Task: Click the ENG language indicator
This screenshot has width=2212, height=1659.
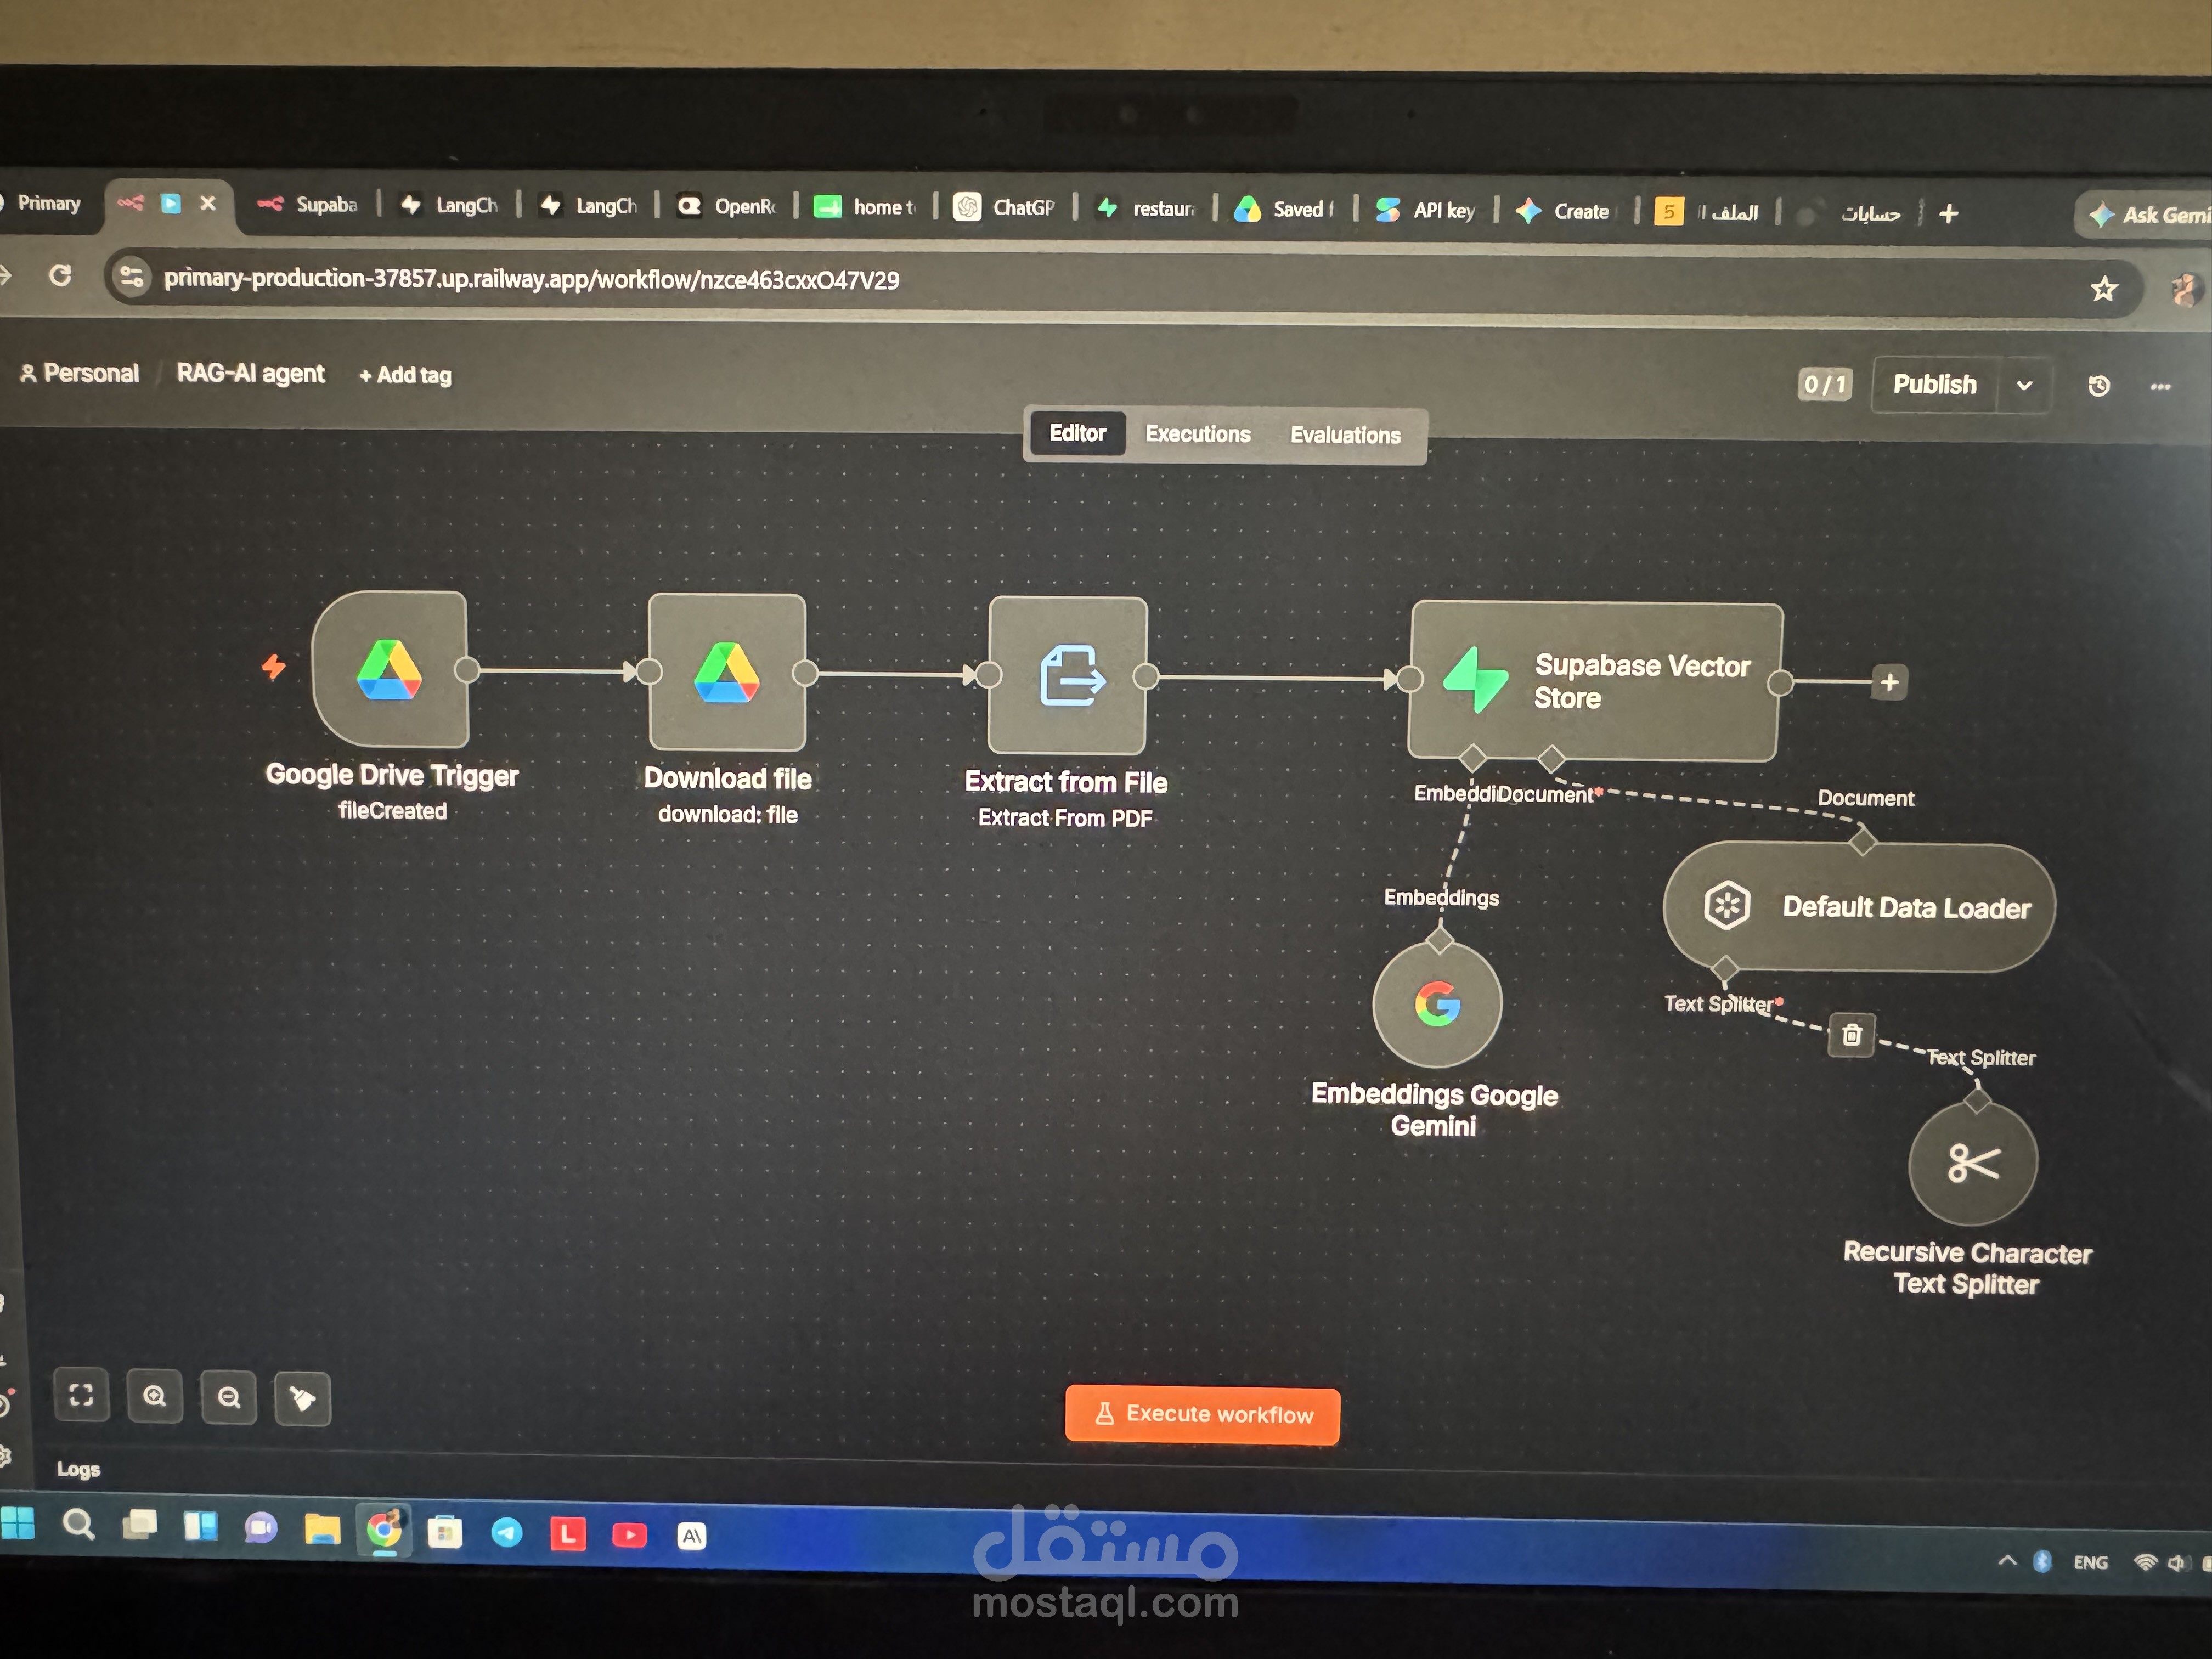Action: (2090, 1562)
